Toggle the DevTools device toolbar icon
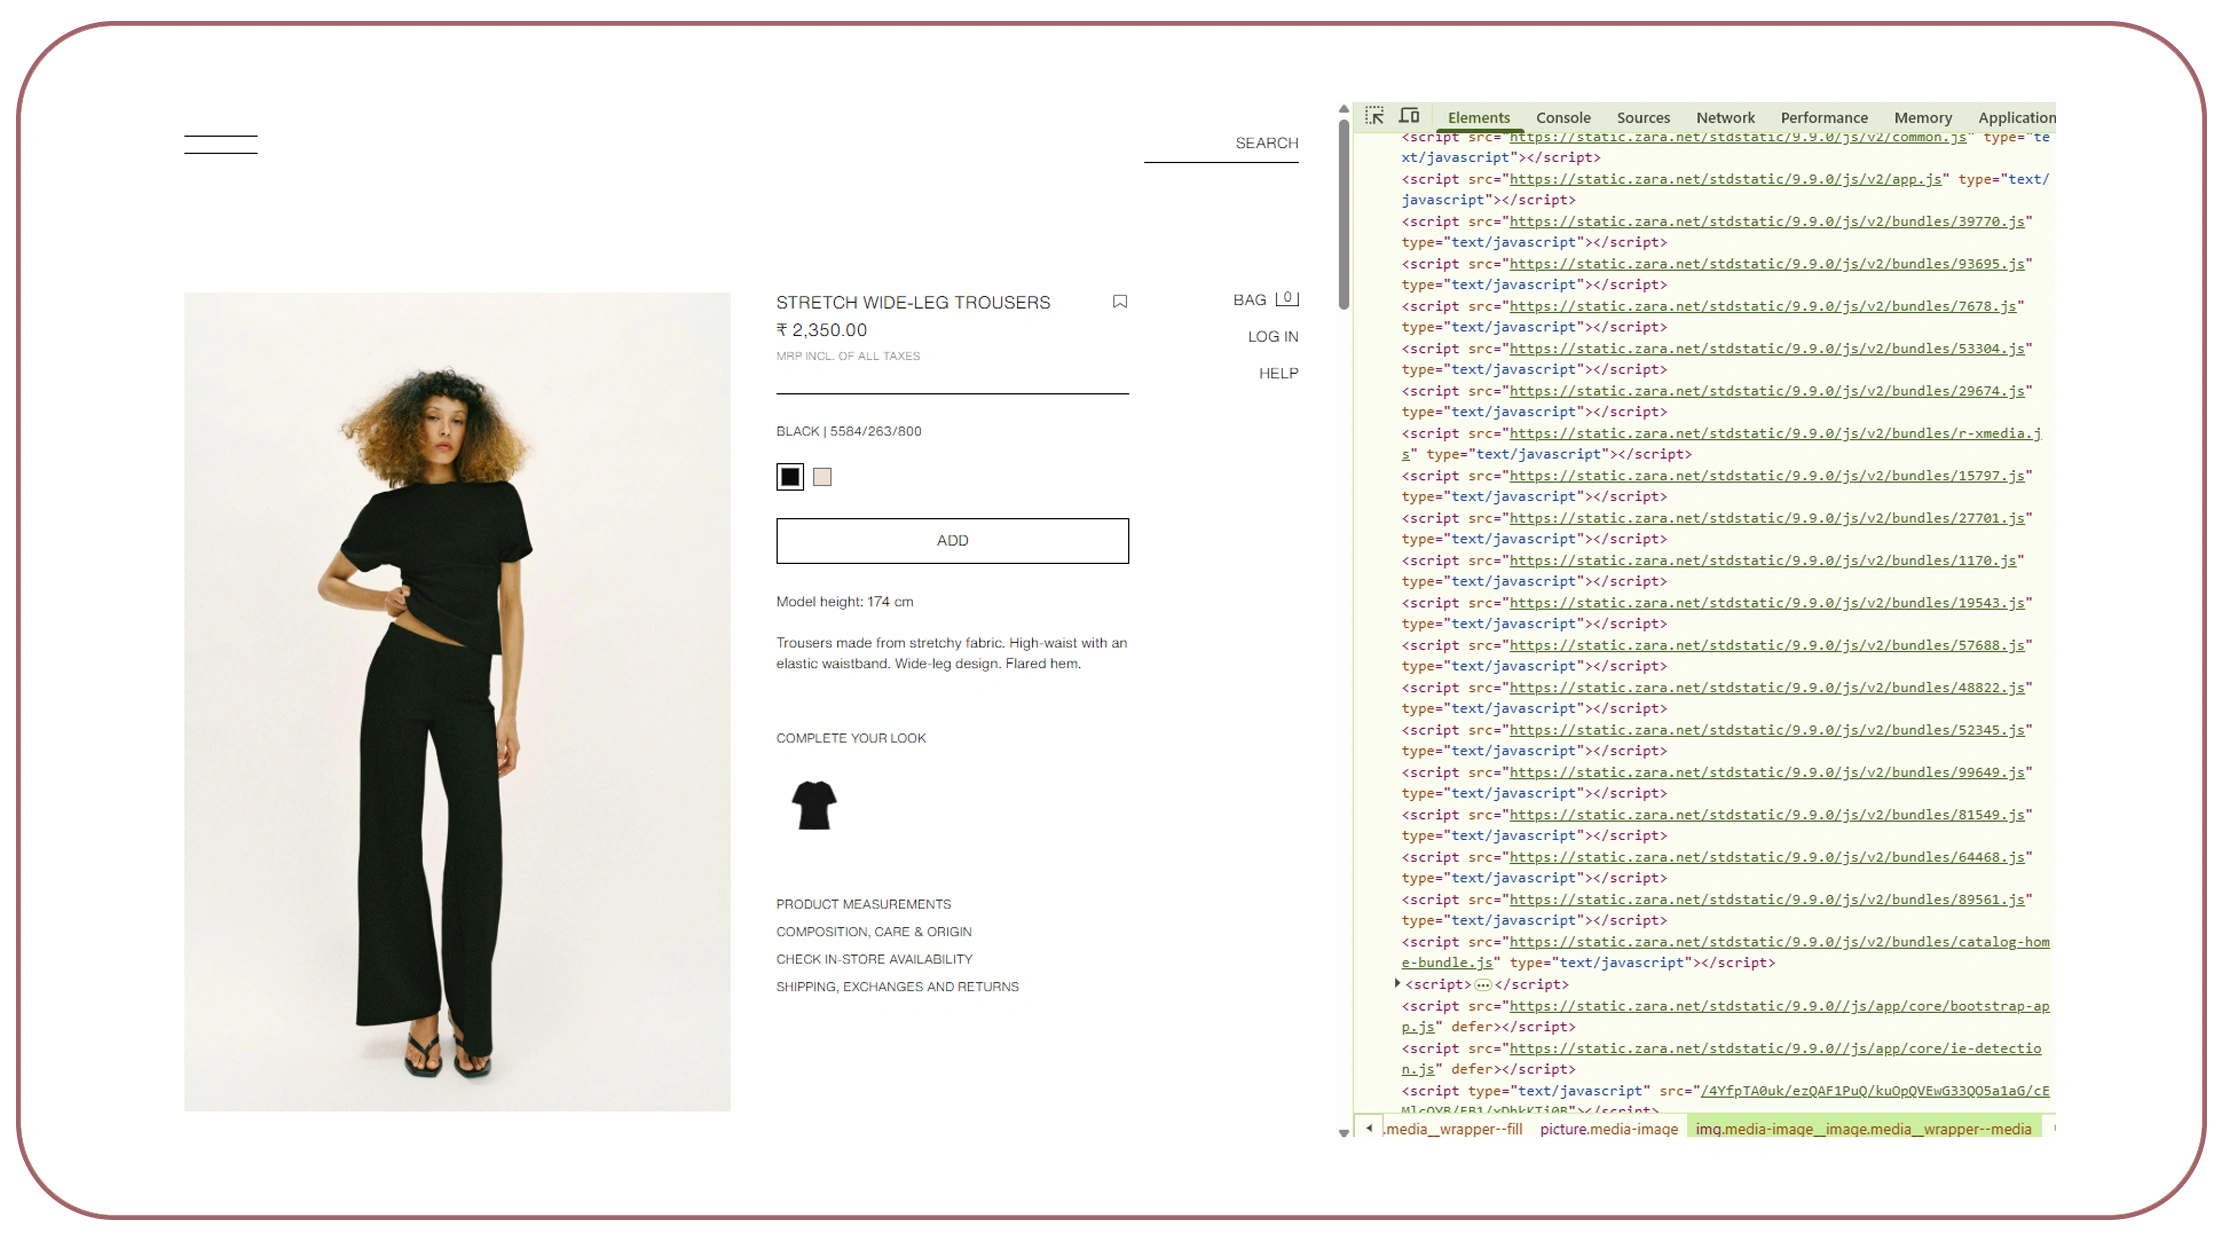 [1409, 116]
